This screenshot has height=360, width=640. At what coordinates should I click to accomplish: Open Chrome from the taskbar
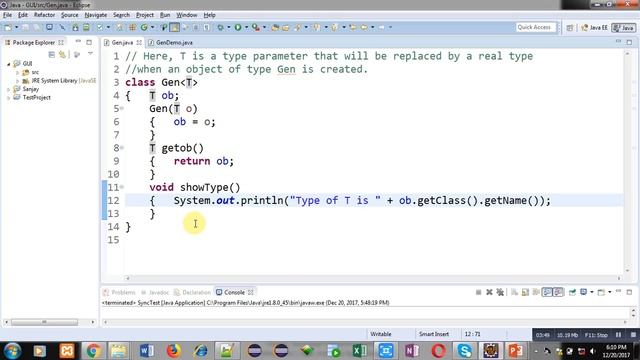coord(93,351)
